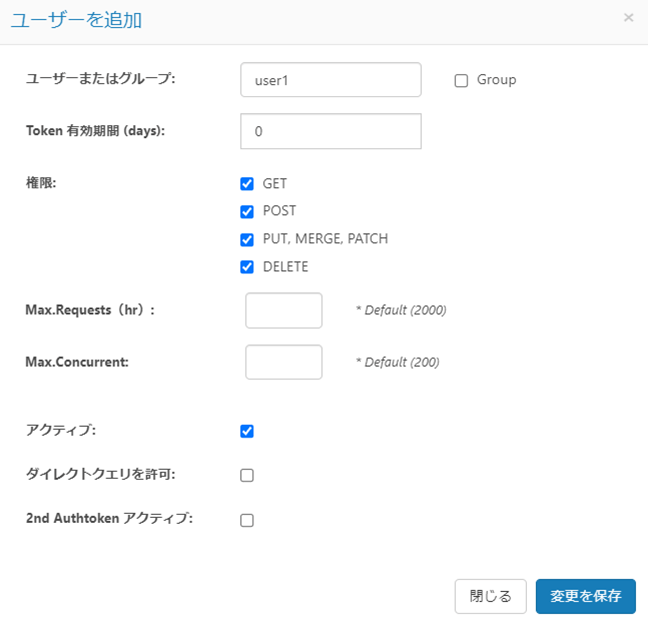648x624 pixels.
Task: Click the 変更を保存 button
Action: [585, 596]
